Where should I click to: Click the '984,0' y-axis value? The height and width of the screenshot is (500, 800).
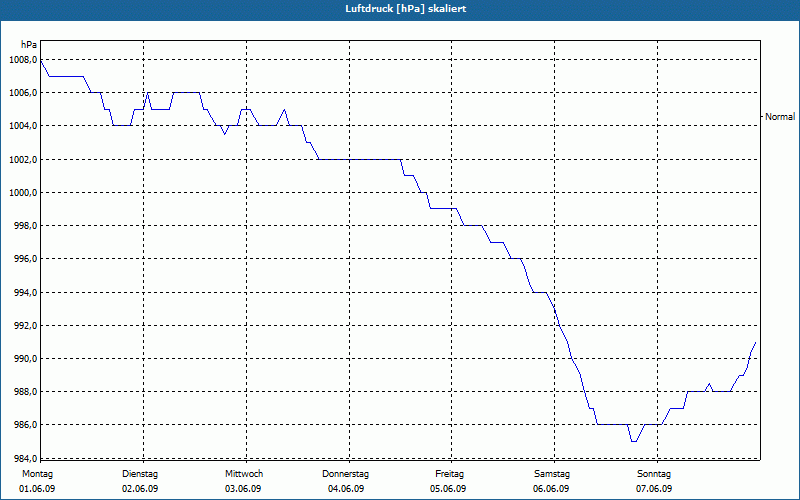(26, 457)
